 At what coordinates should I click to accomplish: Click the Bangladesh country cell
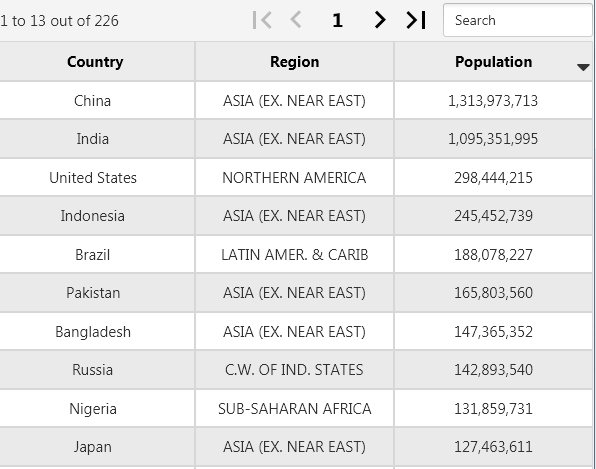(x=93, y=331)
